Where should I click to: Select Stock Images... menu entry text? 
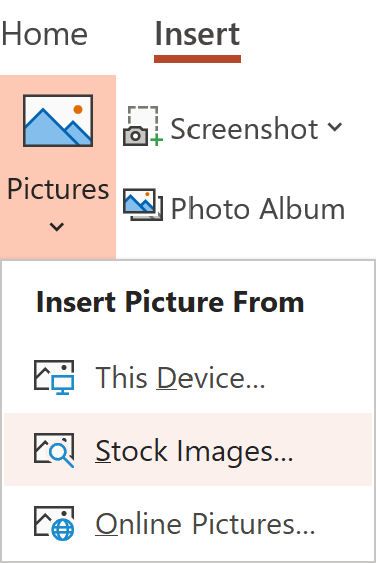194,451
